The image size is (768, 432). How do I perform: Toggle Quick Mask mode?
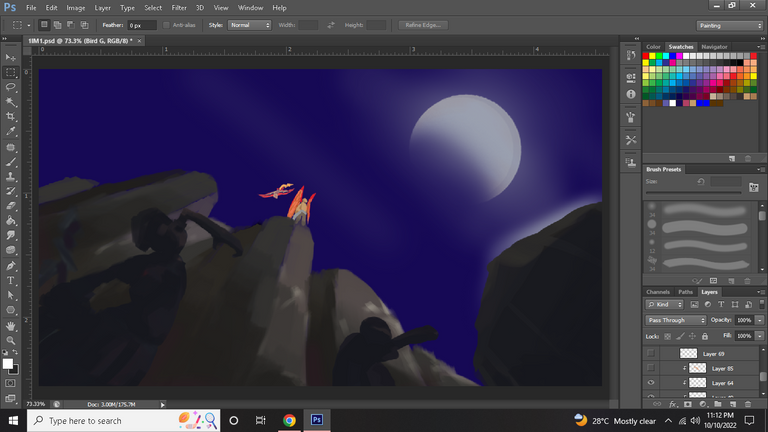(10, 383)
